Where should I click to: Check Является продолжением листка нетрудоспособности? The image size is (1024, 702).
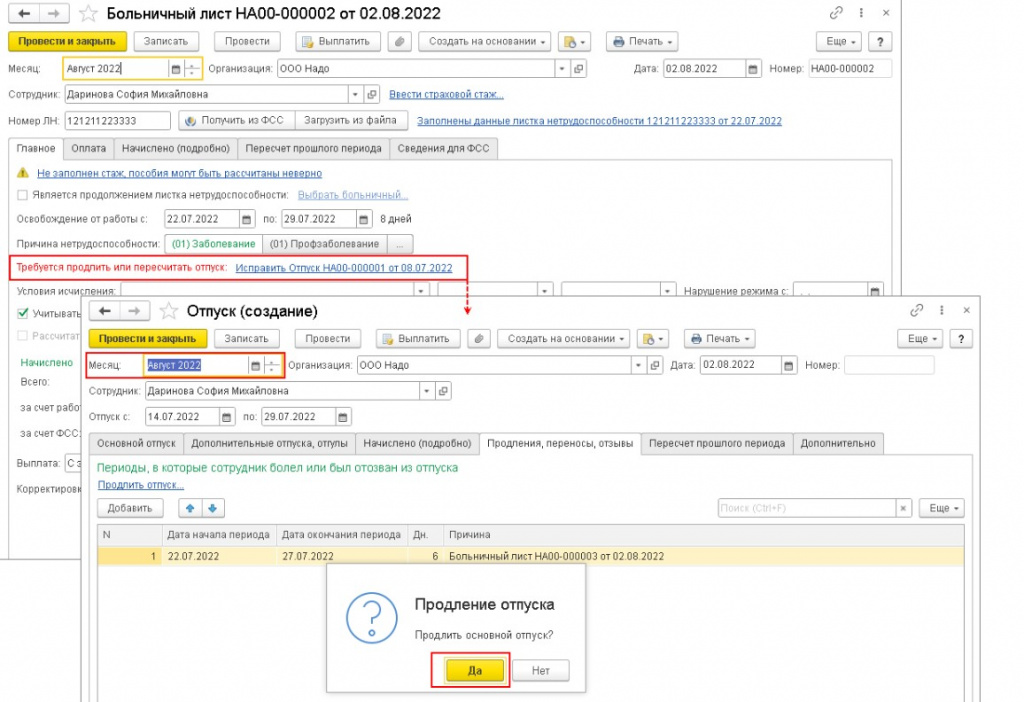[x=23, y=195]
